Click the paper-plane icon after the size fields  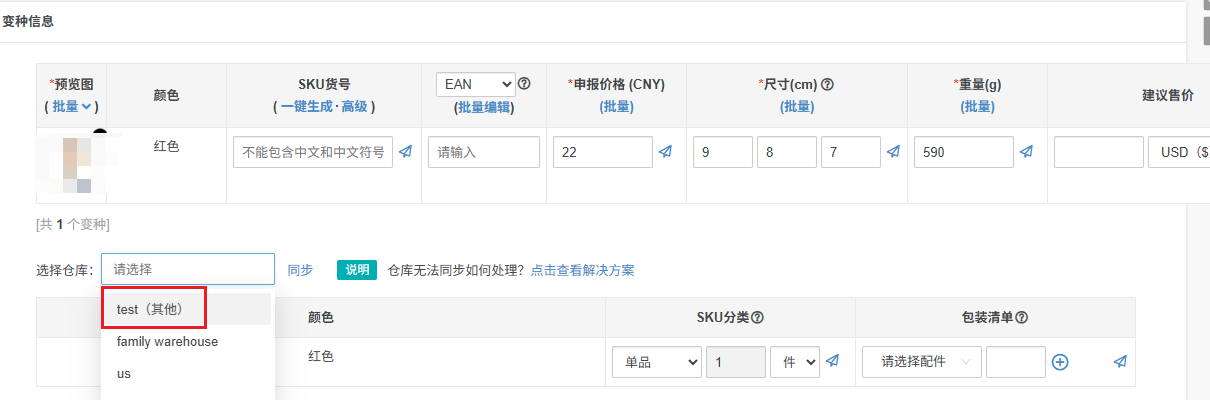[x=893, y=152]
